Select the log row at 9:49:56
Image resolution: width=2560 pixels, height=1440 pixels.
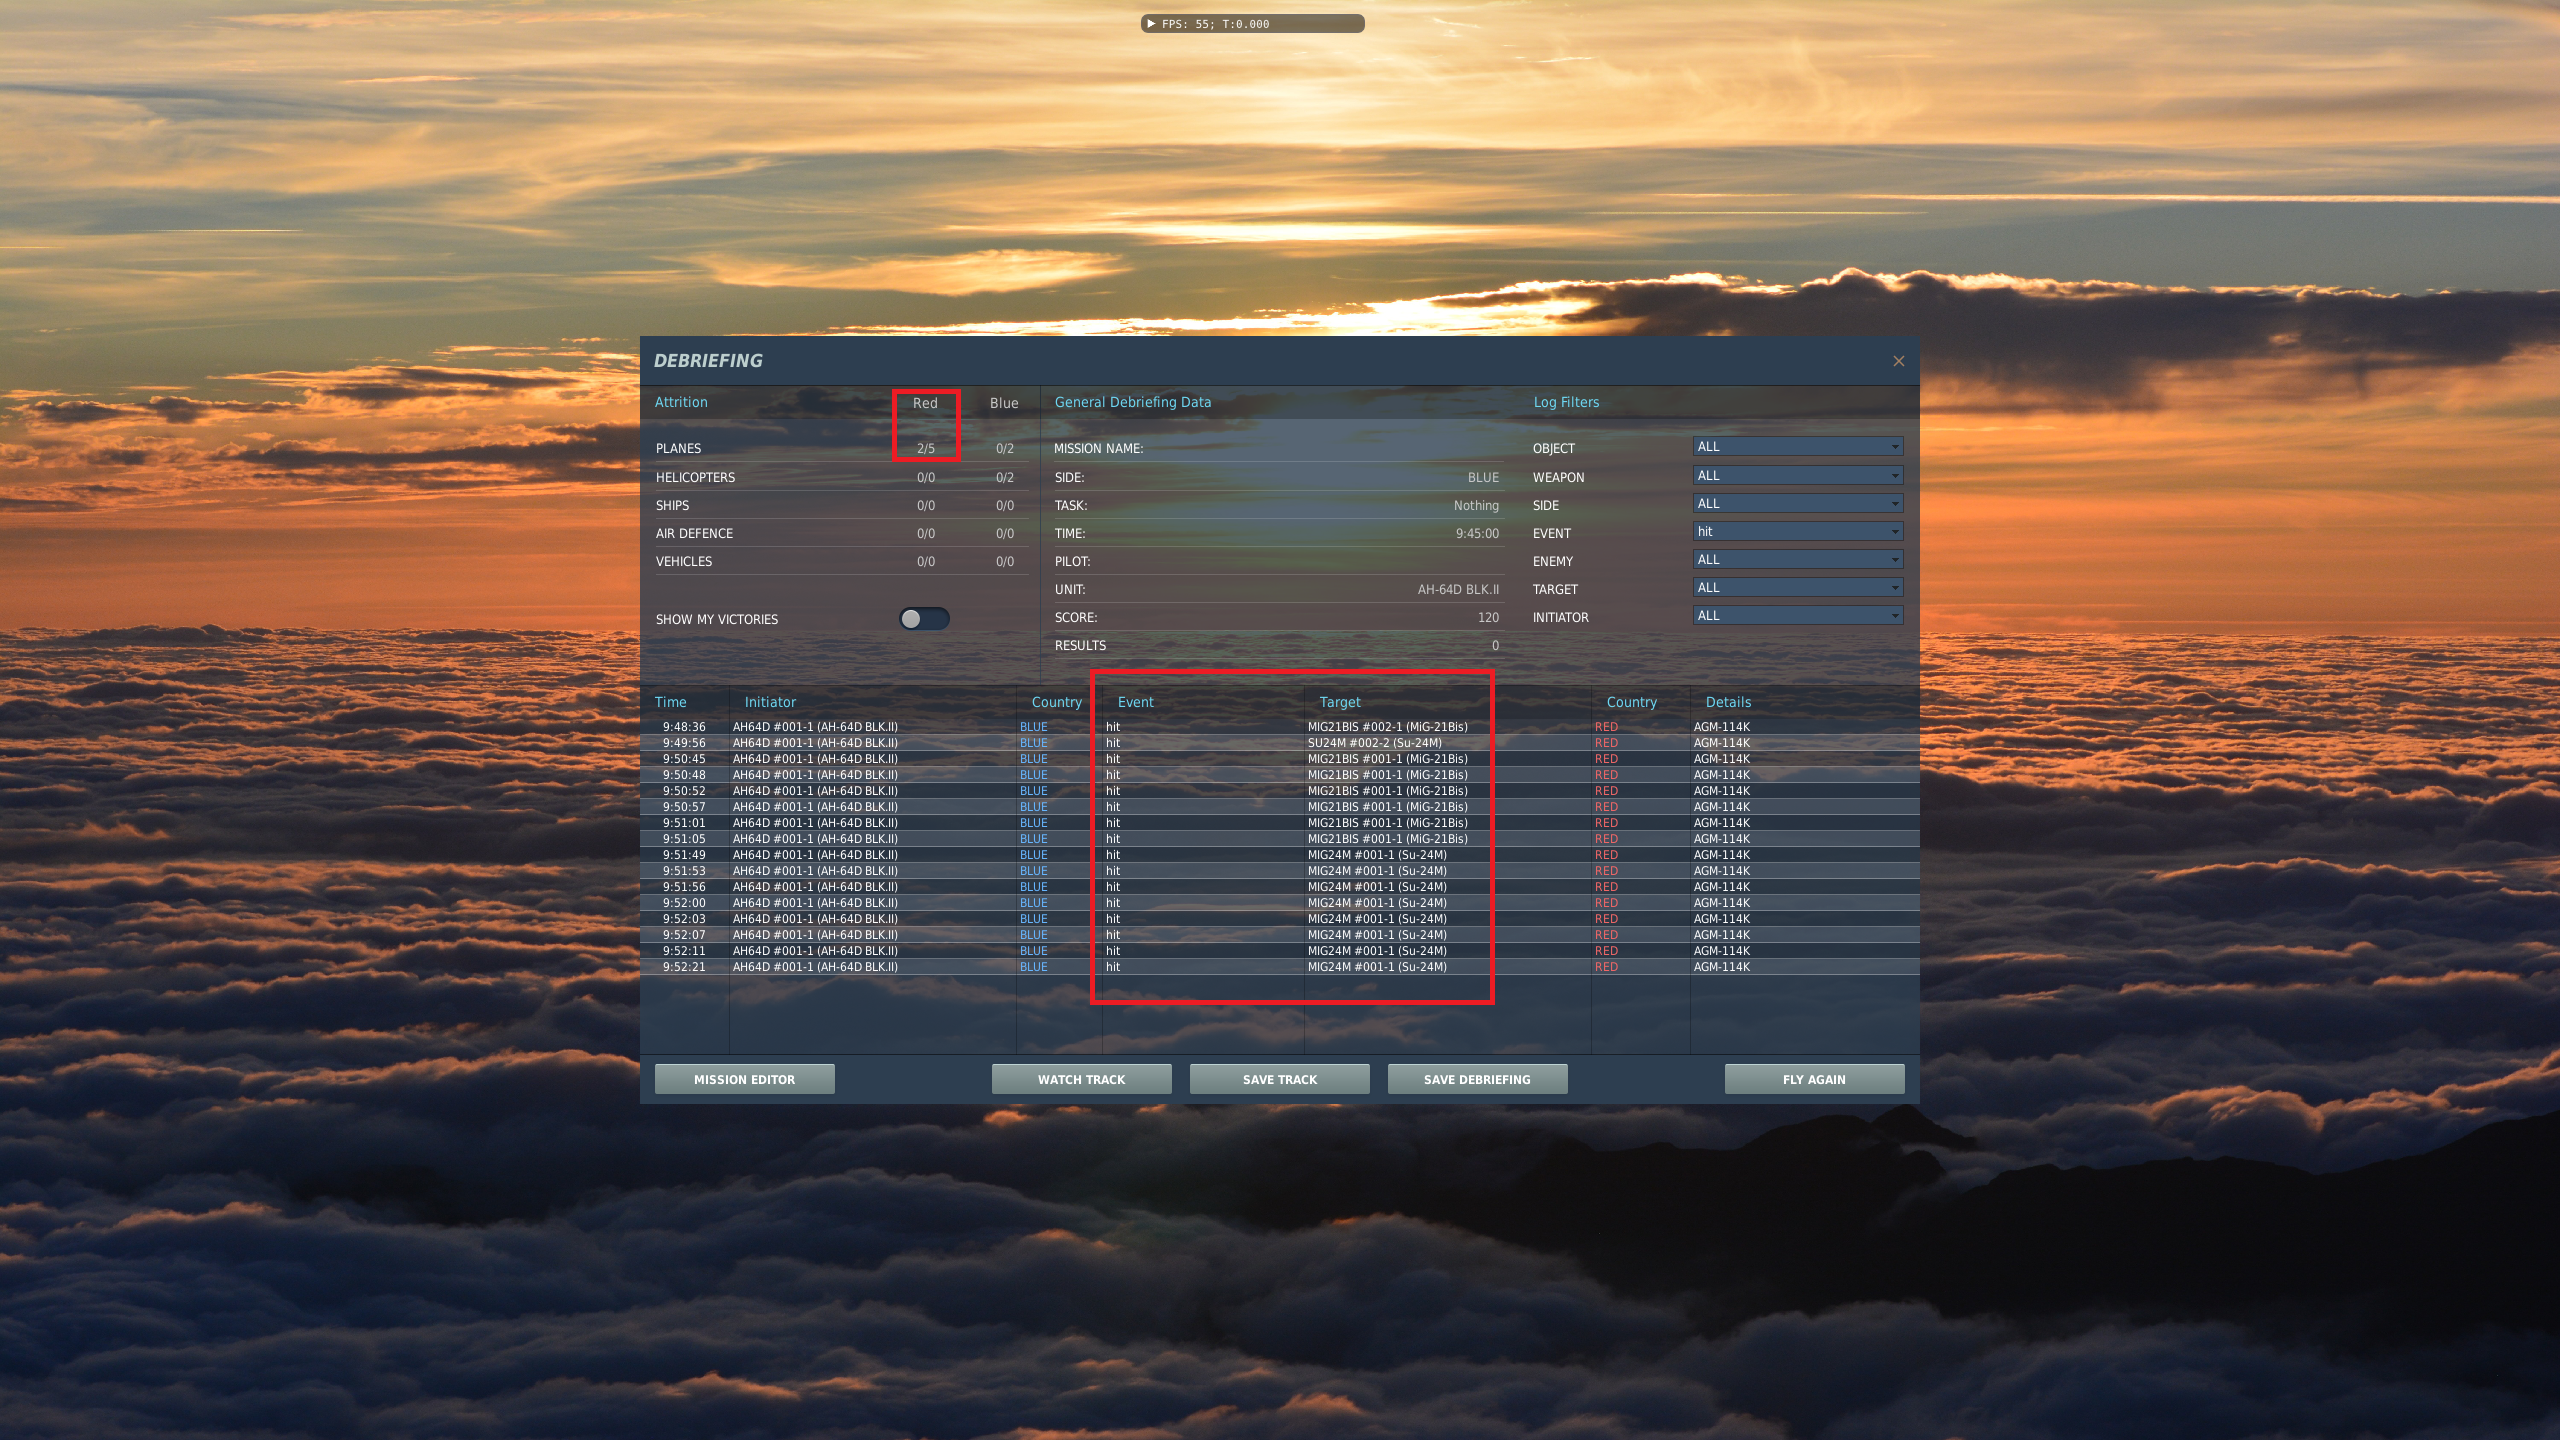click(1279, 743)
